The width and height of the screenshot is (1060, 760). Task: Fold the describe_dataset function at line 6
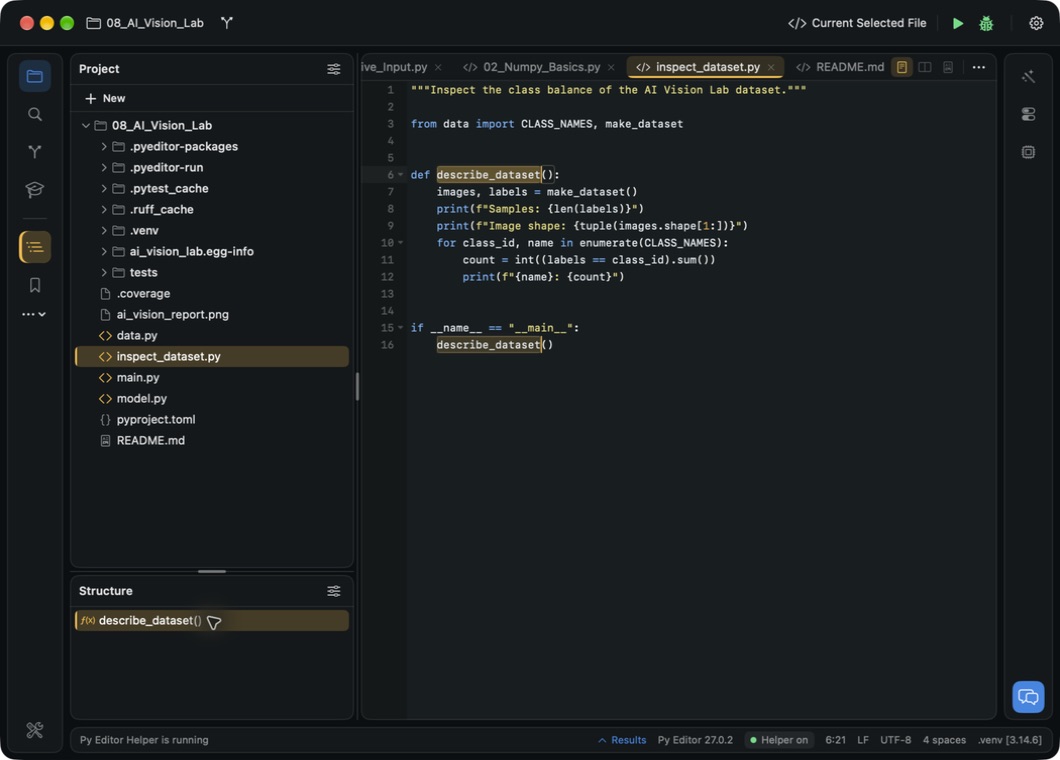[400, 175]
